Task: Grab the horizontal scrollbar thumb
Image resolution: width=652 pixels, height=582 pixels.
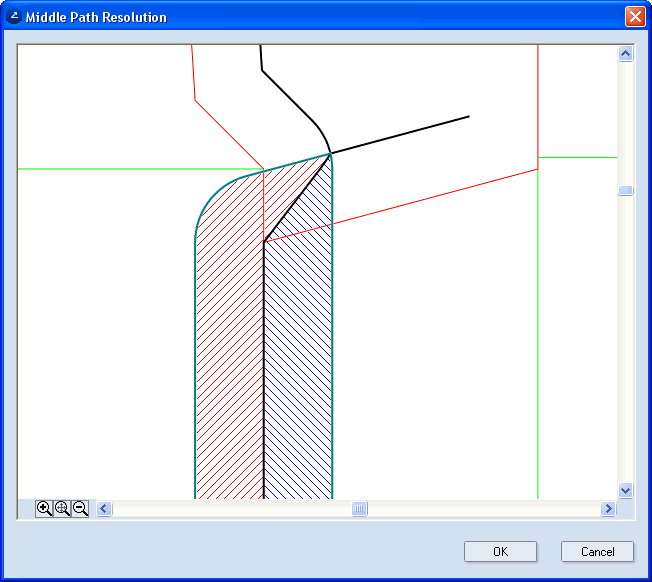Action: (x=360, y=508)
